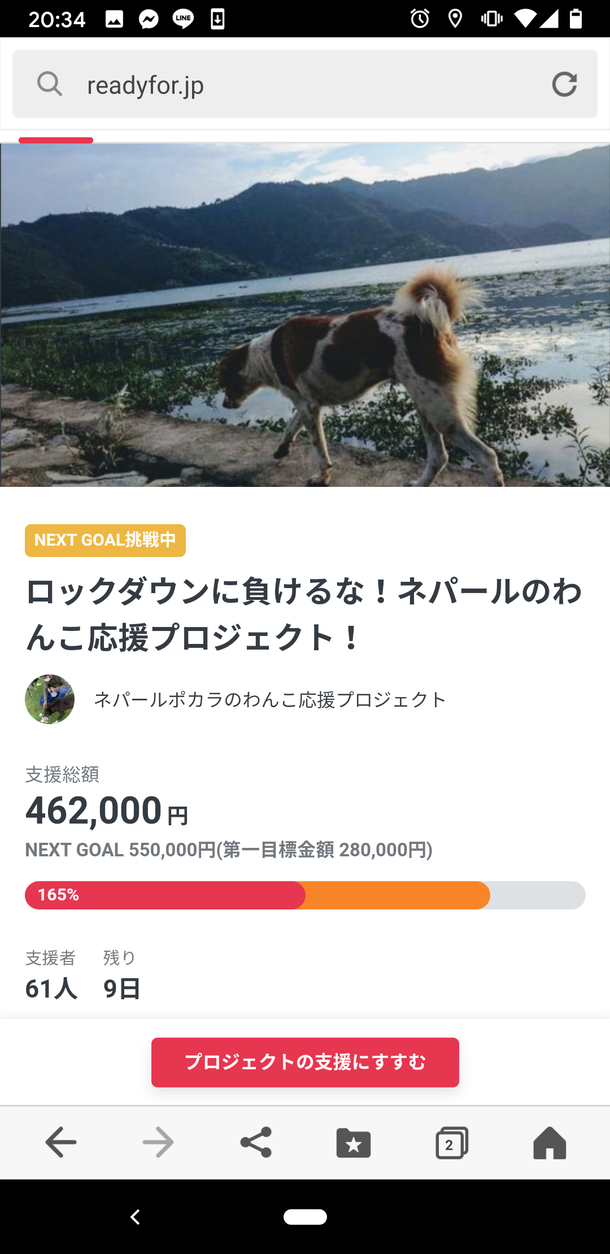Screen dimensions: 610x1254
Task: Go back with the browser back arrow
Action: (61, 1142)
